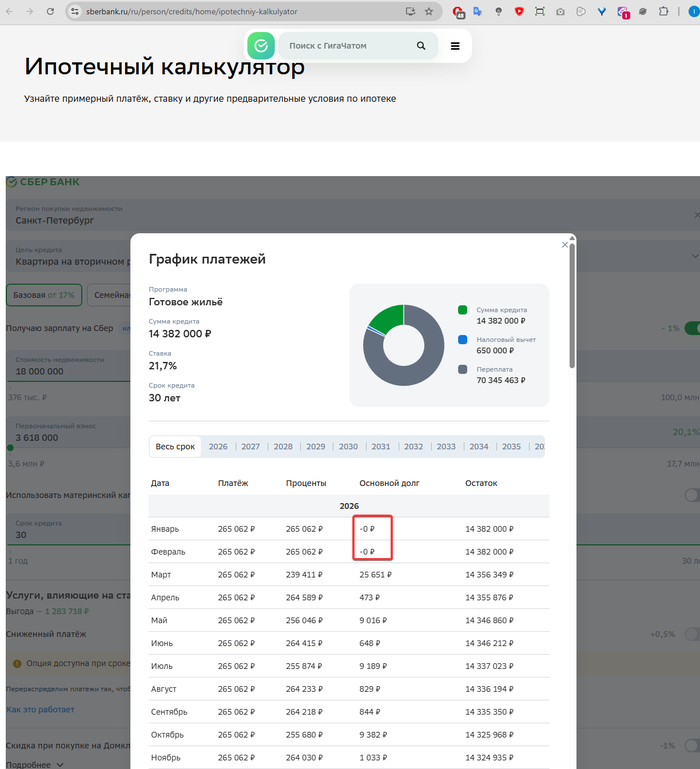This screenshot has width=700, height=769.
Task: Toggle the Domklik discount switch
Action: [x=692, y=745]
